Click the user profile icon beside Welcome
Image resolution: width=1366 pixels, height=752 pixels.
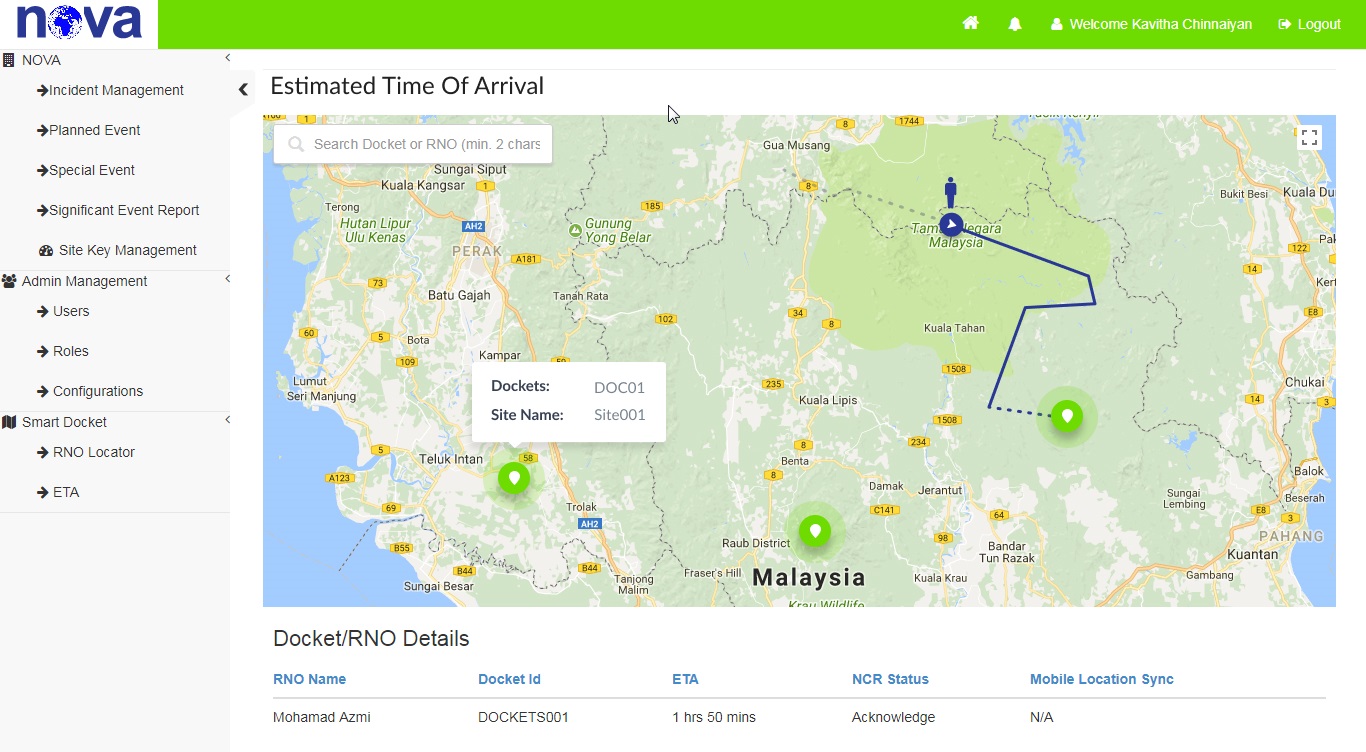click(x=1056, y=24)
